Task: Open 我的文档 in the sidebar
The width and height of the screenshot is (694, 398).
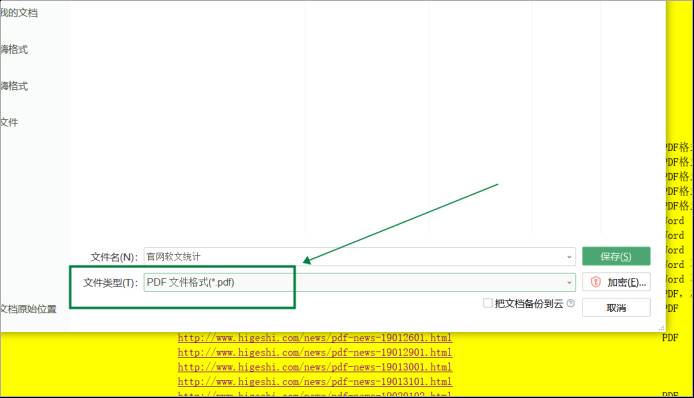Action: click(19, 13)
